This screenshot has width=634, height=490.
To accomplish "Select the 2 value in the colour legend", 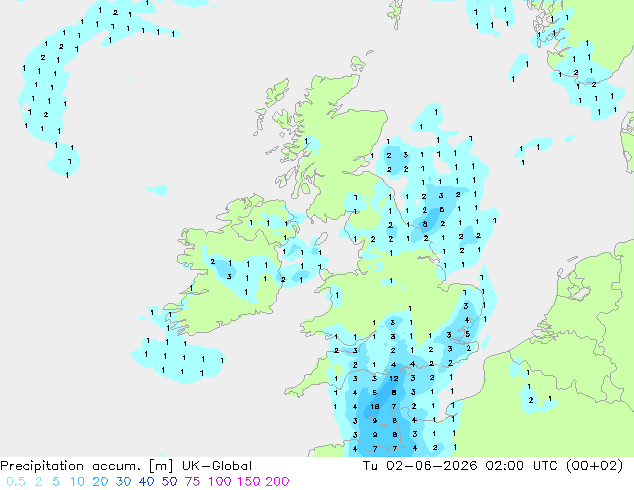I will (x=38, y=482).
